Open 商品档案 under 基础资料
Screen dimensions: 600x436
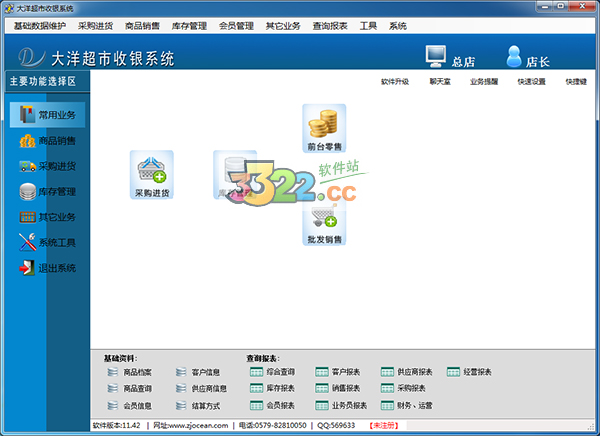coord(130,372)
